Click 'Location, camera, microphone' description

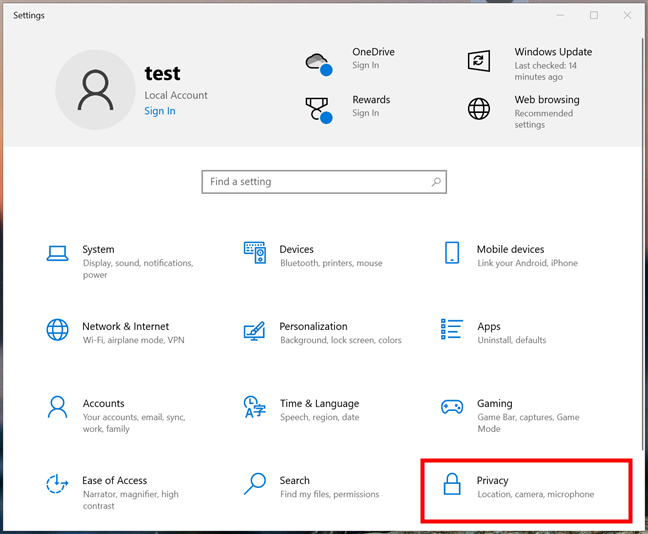(x=536, y=494)
